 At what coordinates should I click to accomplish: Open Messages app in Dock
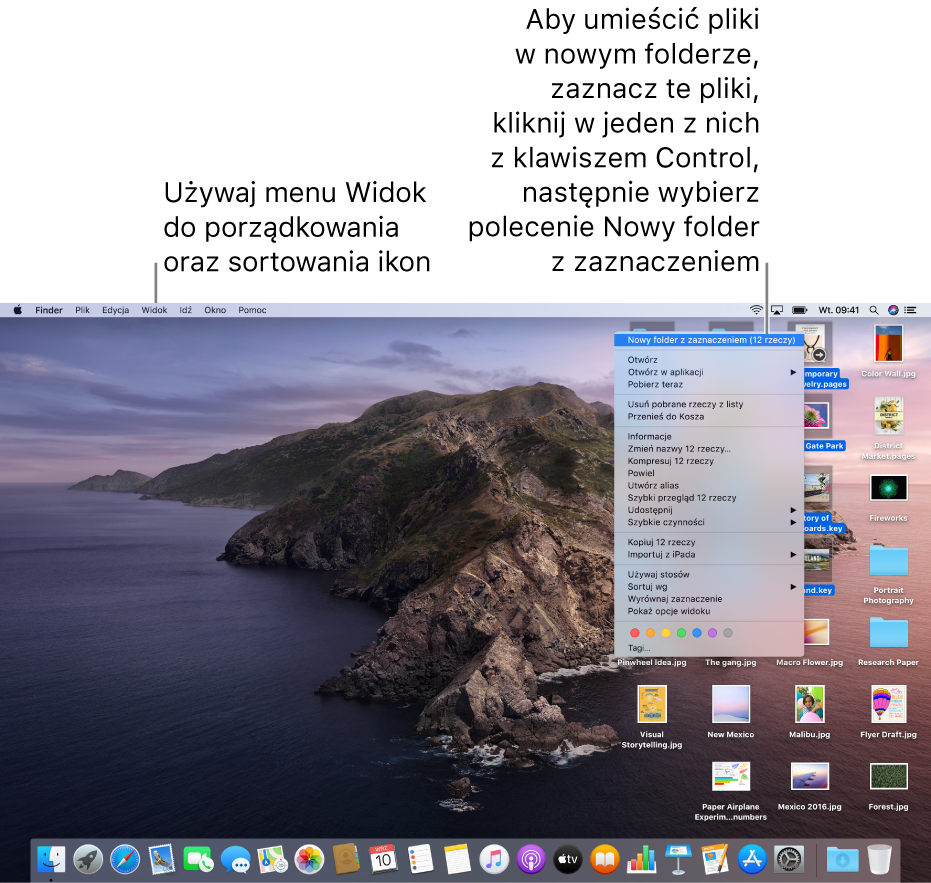click(x=236, y=859)
